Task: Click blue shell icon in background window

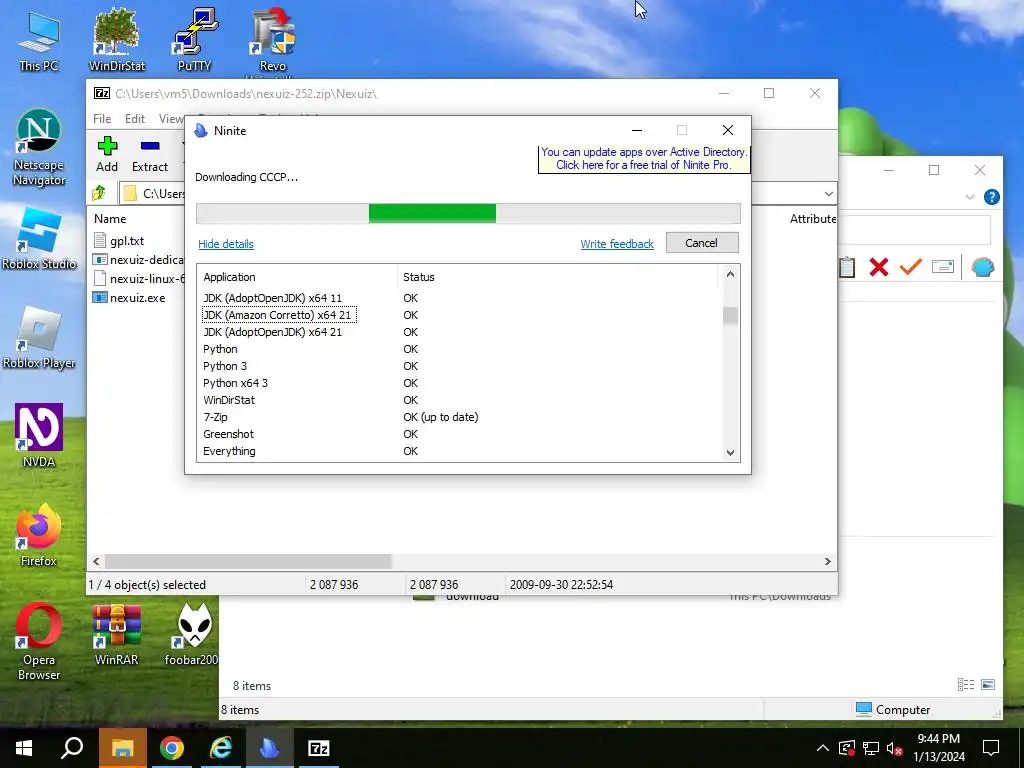Action: click(x=982, y=266)
